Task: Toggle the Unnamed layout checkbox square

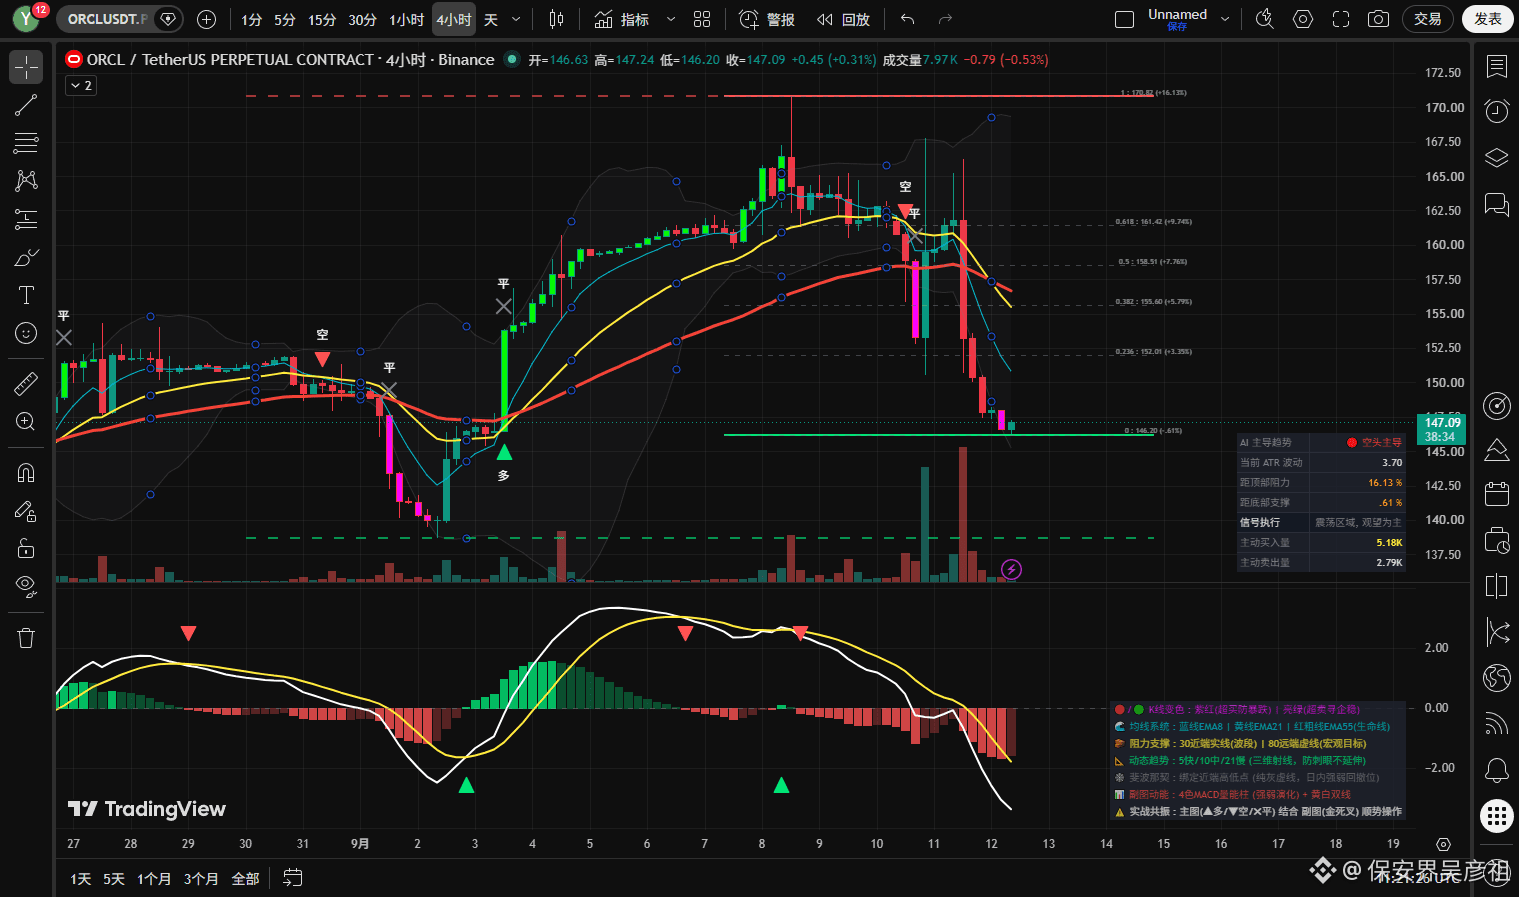Action: [x=1124, y=19]
